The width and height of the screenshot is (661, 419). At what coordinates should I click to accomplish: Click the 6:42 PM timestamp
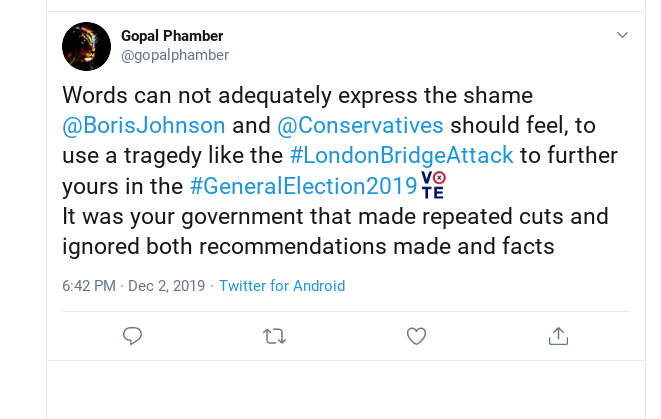[89, 286]
